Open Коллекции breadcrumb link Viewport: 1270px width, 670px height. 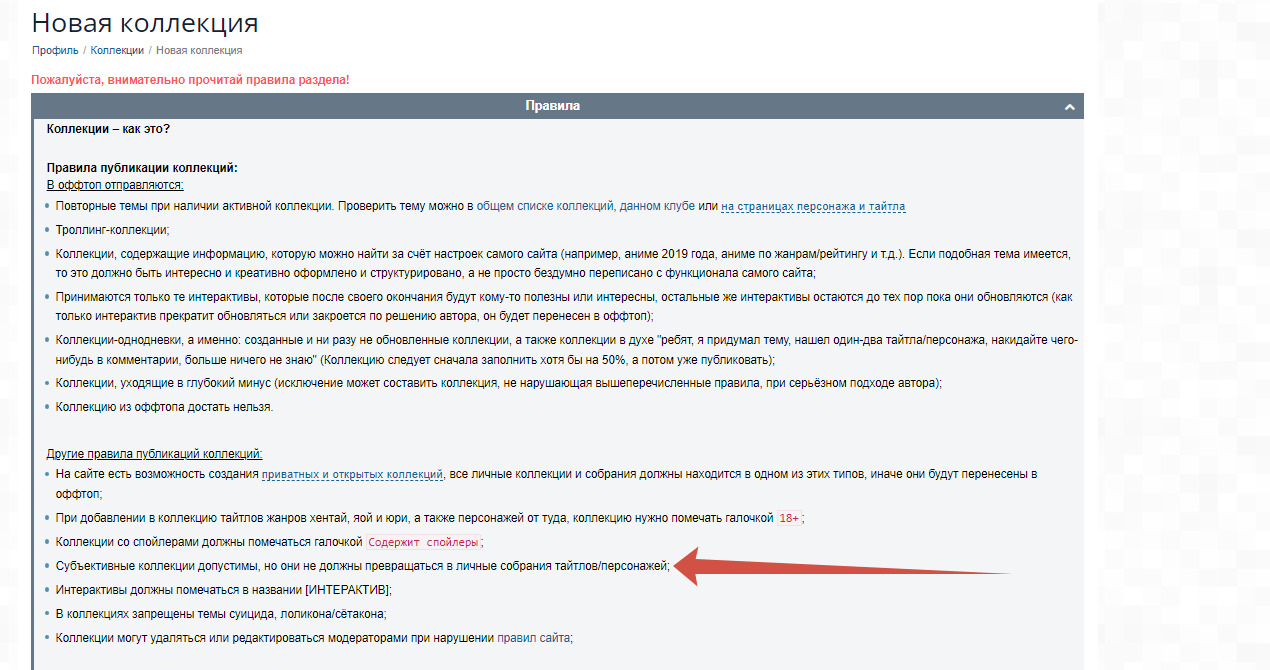pyautogui.click(x=117, y=50)
